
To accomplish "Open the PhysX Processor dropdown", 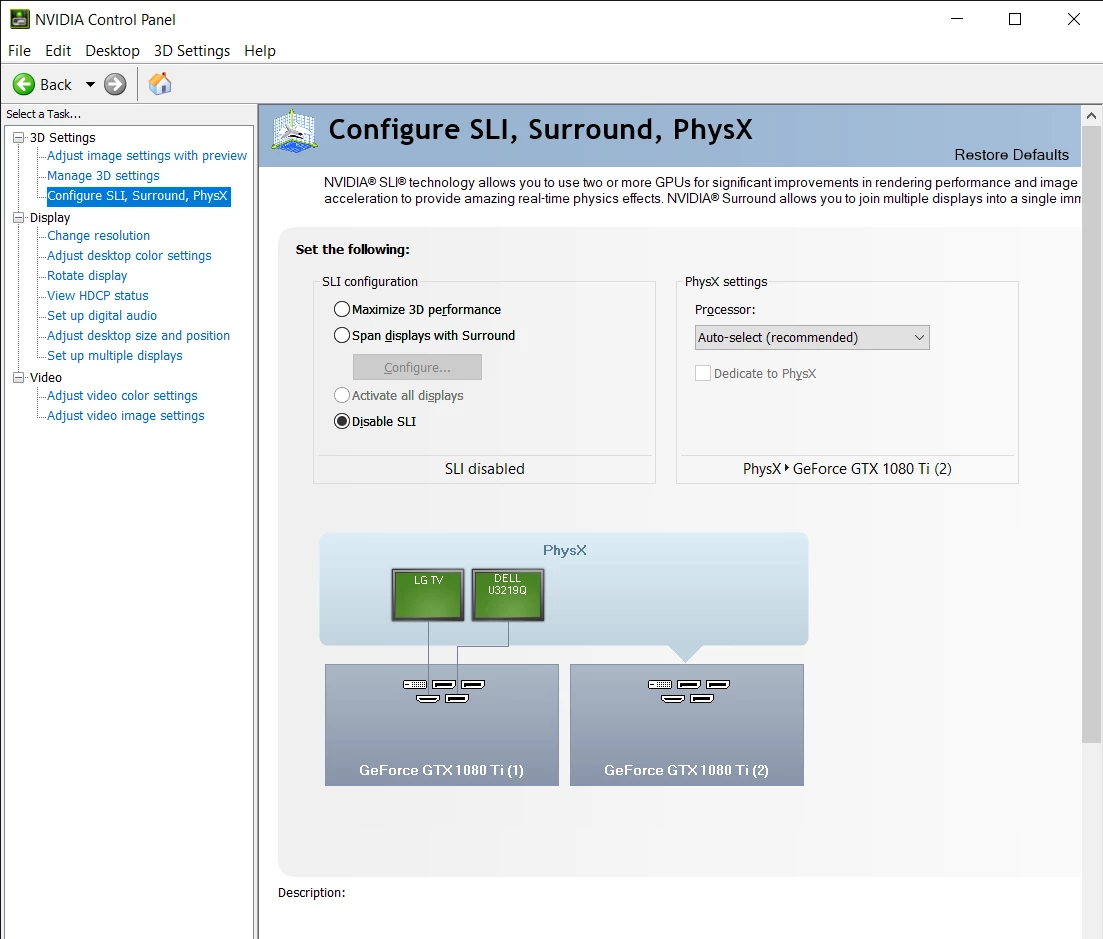I will tap(812, 338).
